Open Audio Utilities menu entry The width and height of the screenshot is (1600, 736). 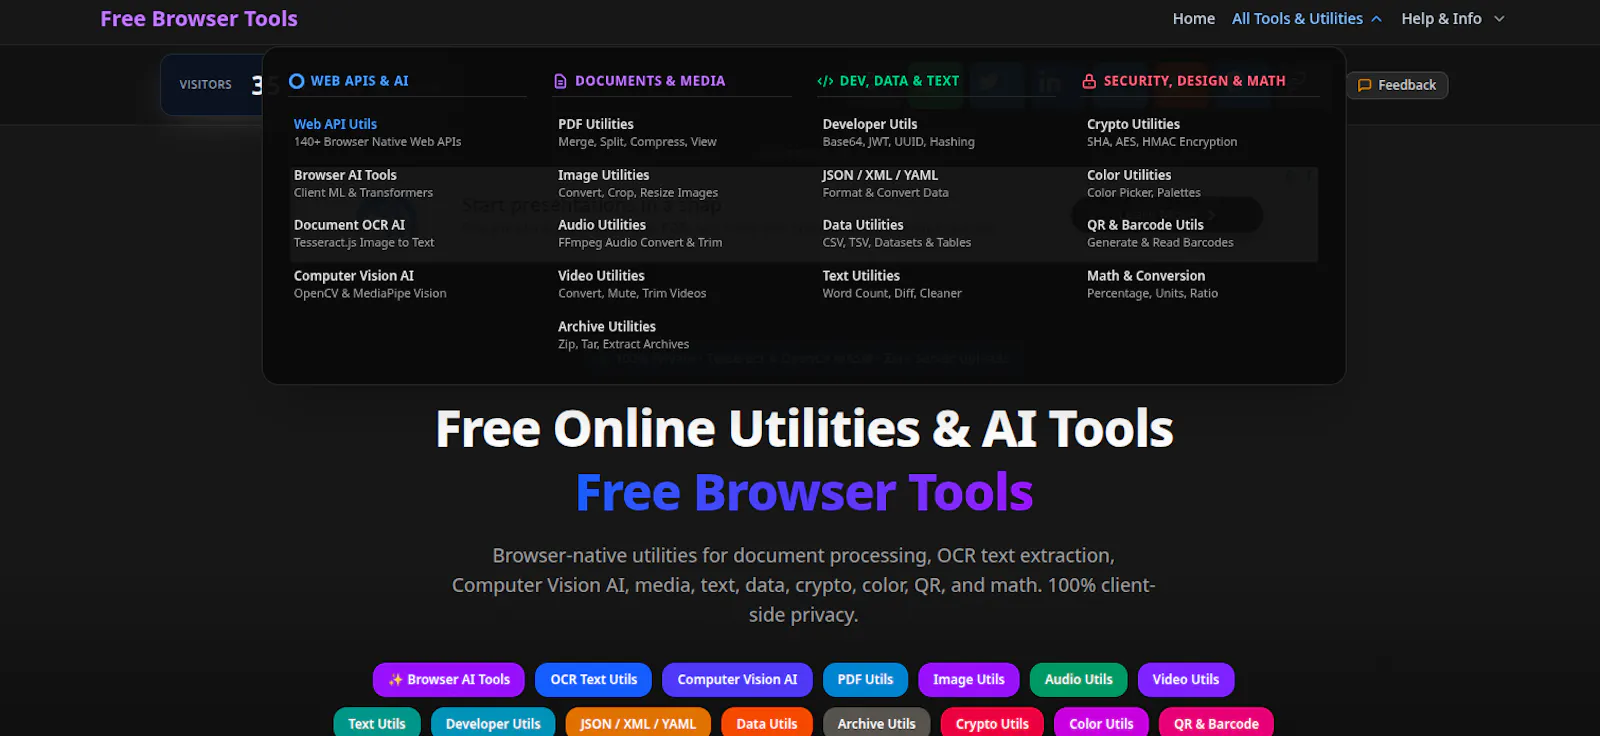coord(640,233)
